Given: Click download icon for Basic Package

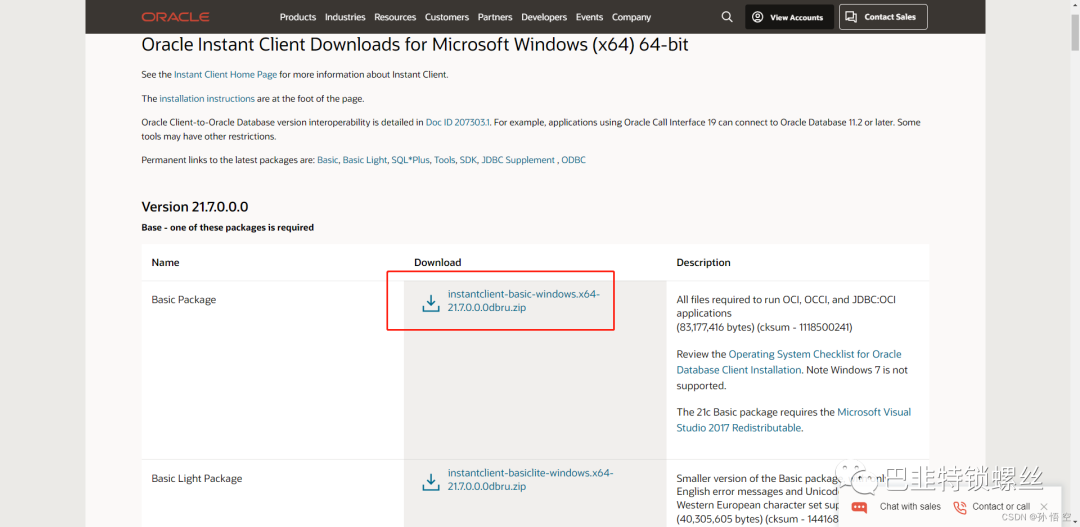Looking at the screenshot, I should 431,302.
